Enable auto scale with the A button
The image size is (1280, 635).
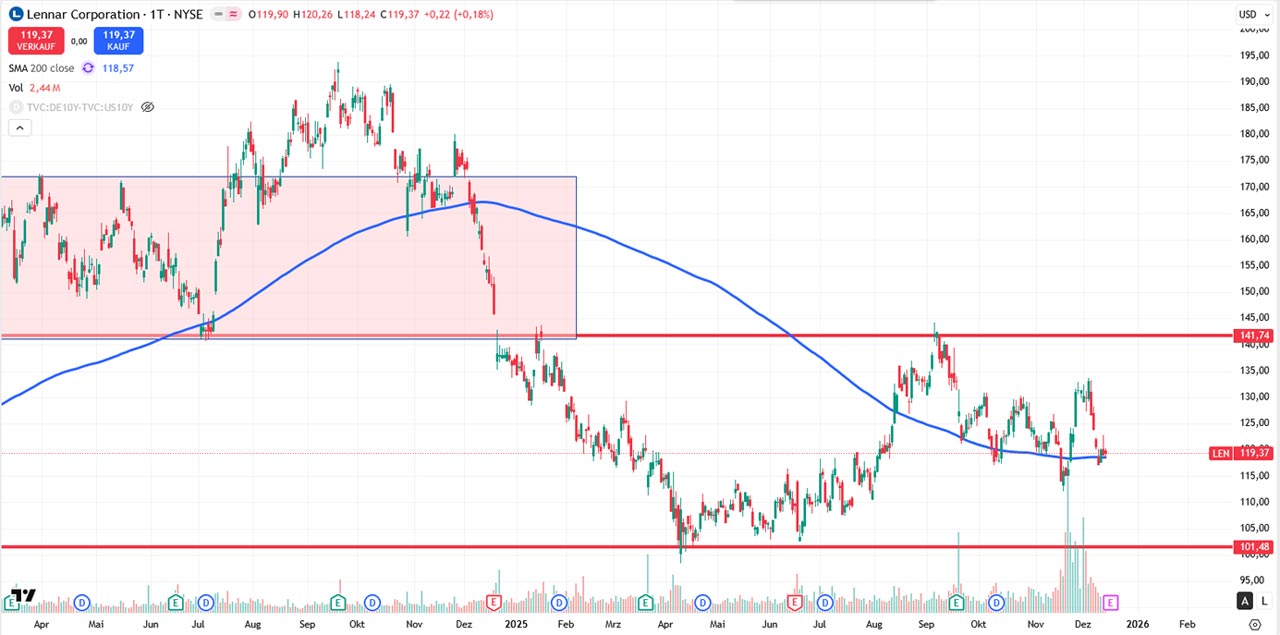1244,601
